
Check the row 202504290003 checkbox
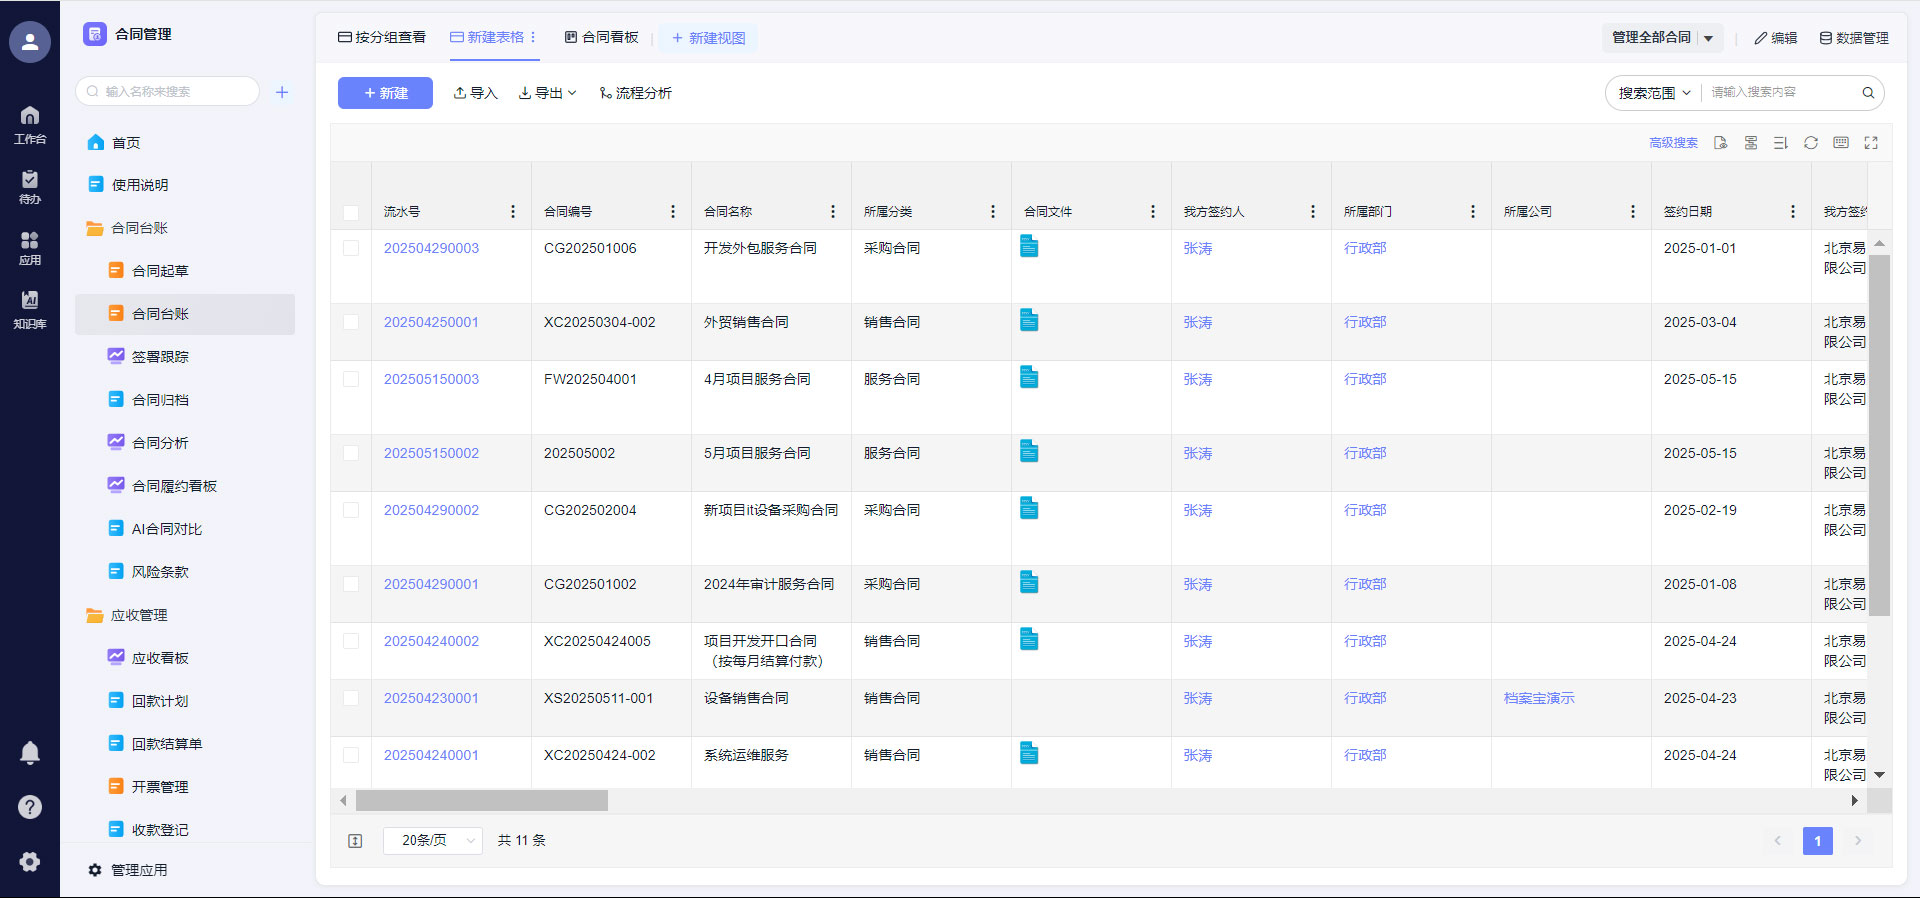coord(351,248)
